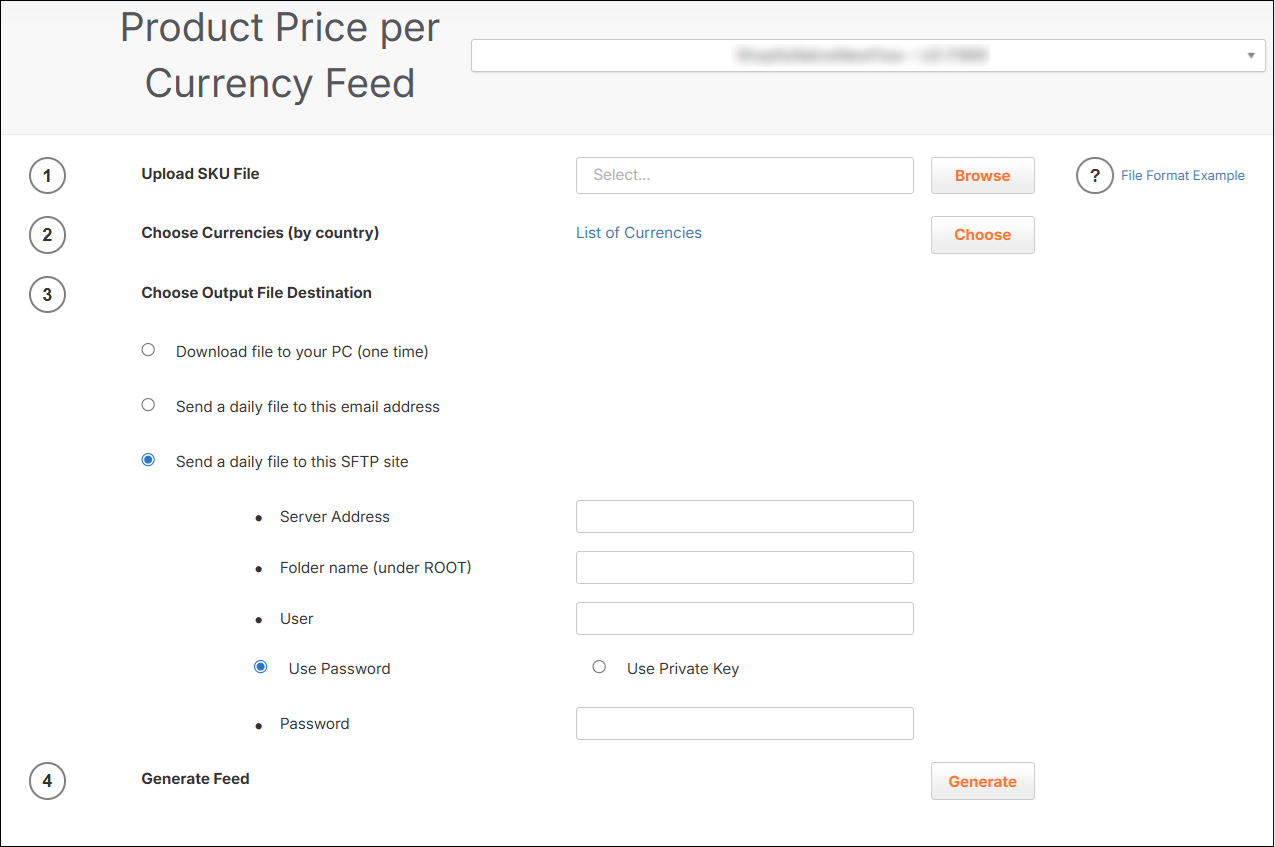The width and height of the screenshot is (1275, 847).
Task: Open the File Format Example link
Action: point(1182,176)
